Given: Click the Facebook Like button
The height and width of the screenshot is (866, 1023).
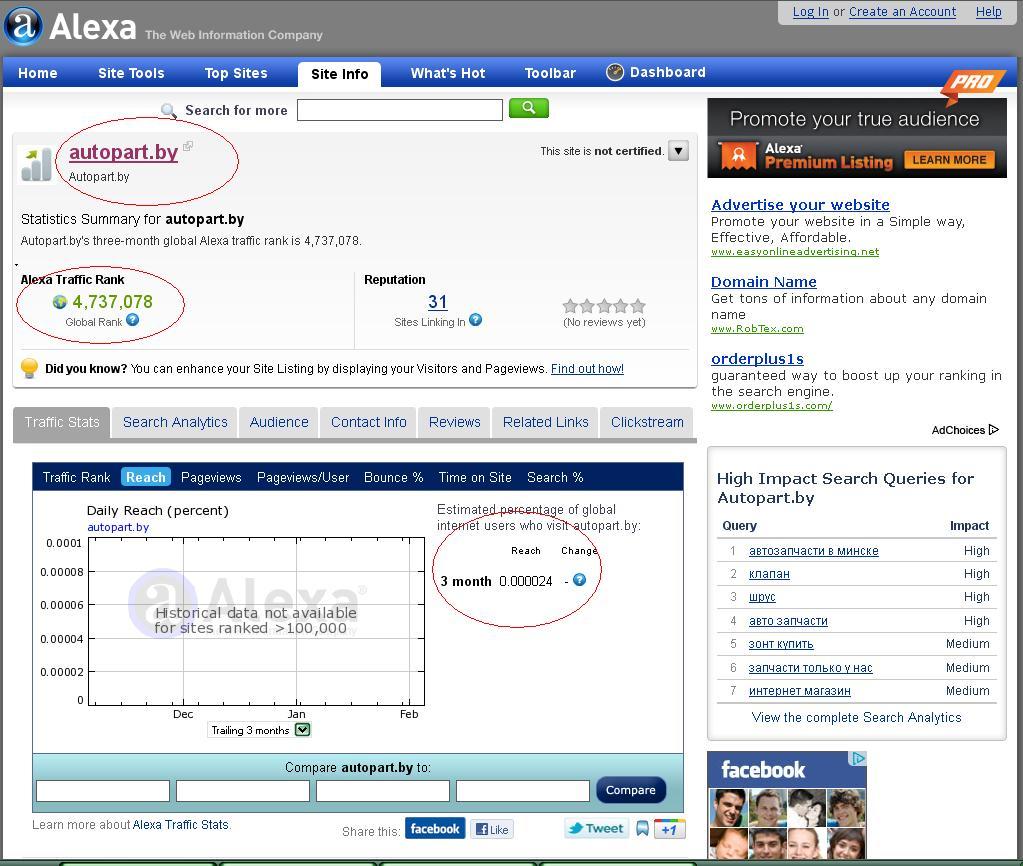Looking at the screenshot, I should tap(492, 829).
